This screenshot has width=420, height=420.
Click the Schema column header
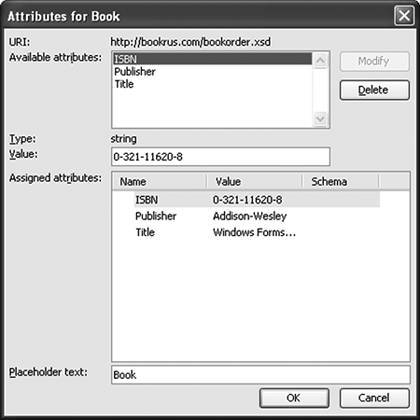[340, 182]
